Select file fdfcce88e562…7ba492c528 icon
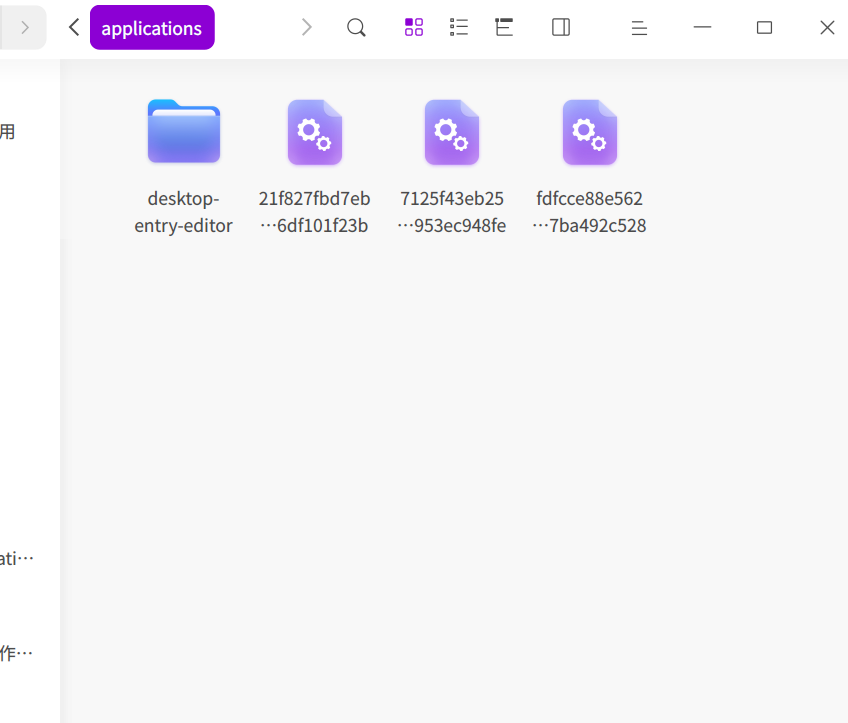848x723 pixels. pos(590,132)
